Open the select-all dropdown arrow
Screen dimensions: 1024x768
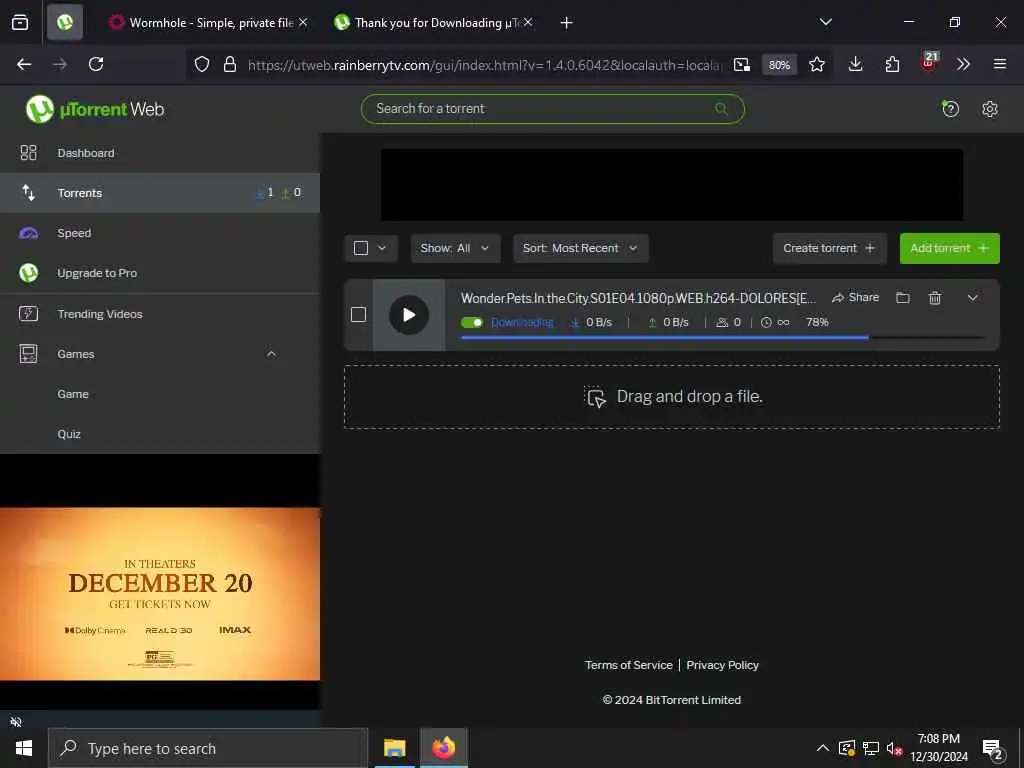coord(382,248)
